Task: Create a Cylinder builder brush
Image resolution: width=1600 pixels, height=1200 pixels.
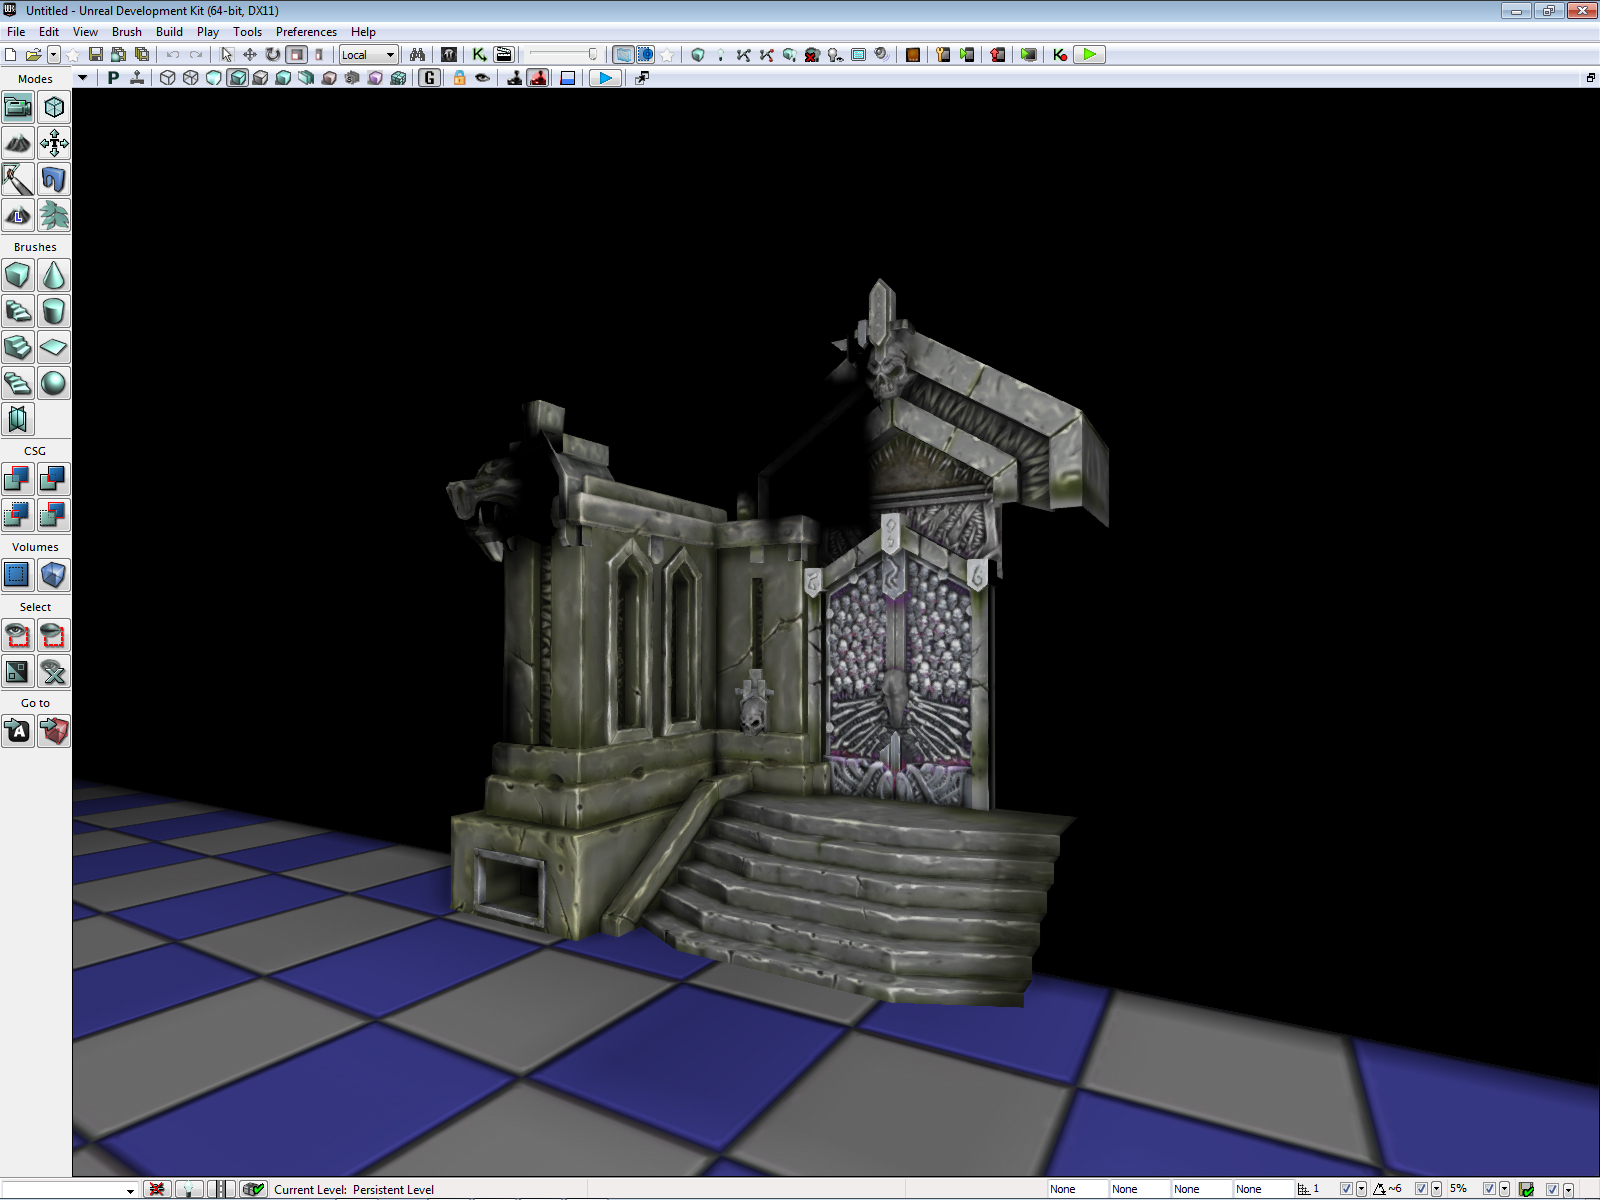Action: 54,311
